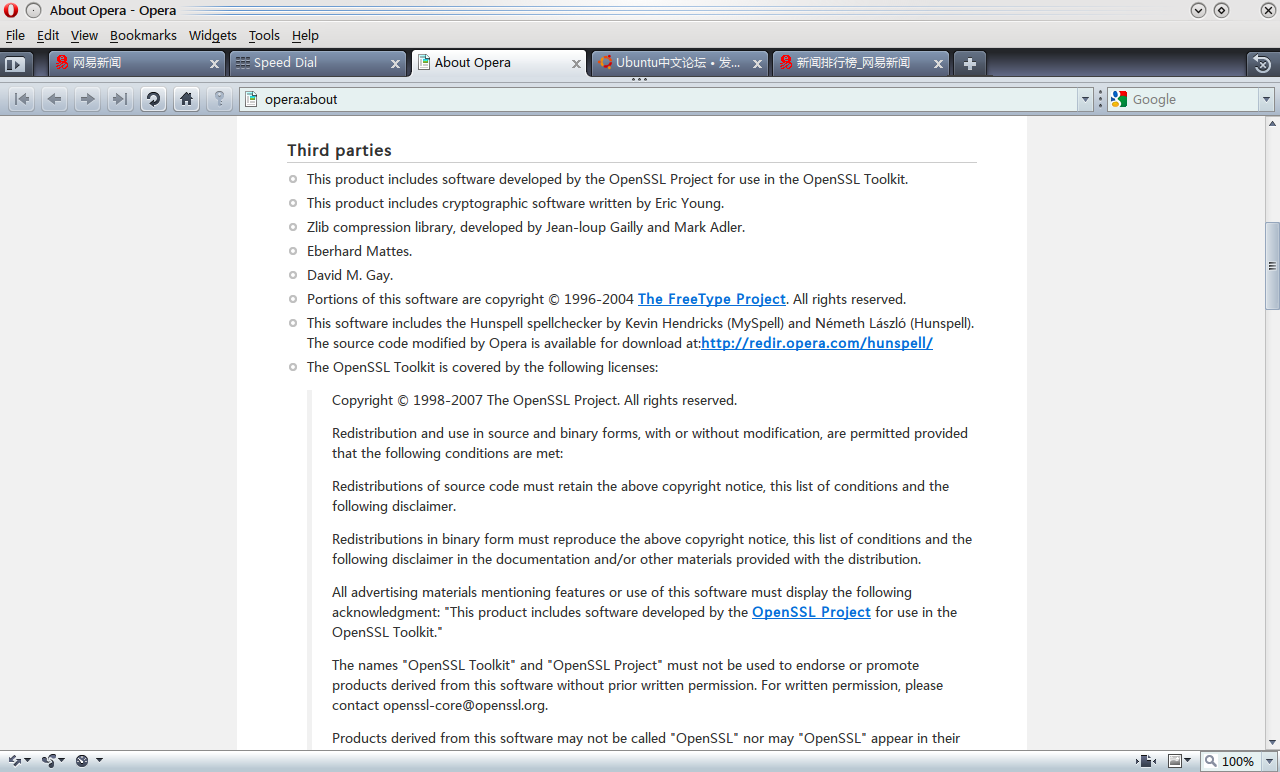Click the scrollbar down arrow
The width and height of the screenshot is (1280, 772).
tap(1272, 743)
